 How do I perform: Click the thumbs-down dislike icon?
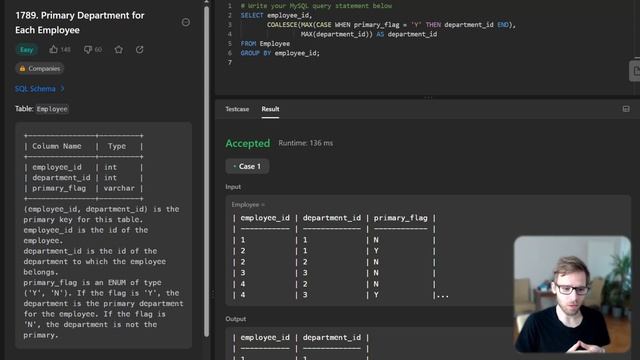tap(87, 49)
